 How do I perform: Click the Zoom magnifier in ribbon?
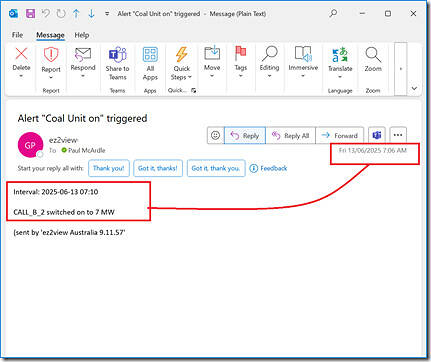373,55
